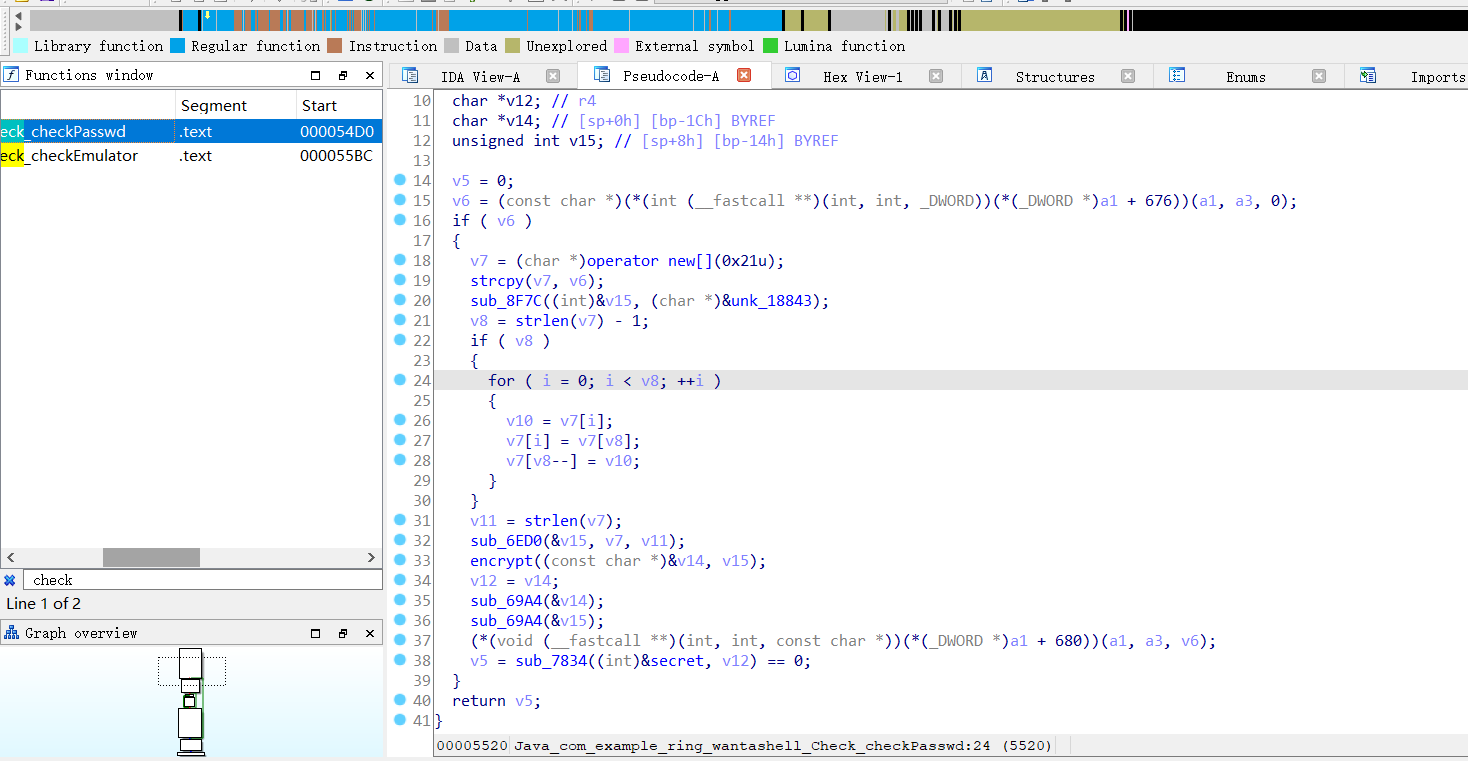Maximize the Graph overview panel
This screenshot has width=1468, height=761.
316,633
